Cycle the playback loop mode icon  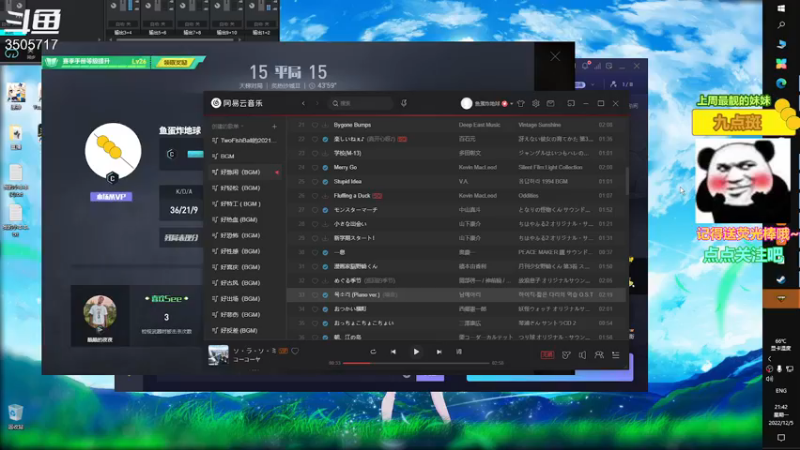tap(373, 352)
